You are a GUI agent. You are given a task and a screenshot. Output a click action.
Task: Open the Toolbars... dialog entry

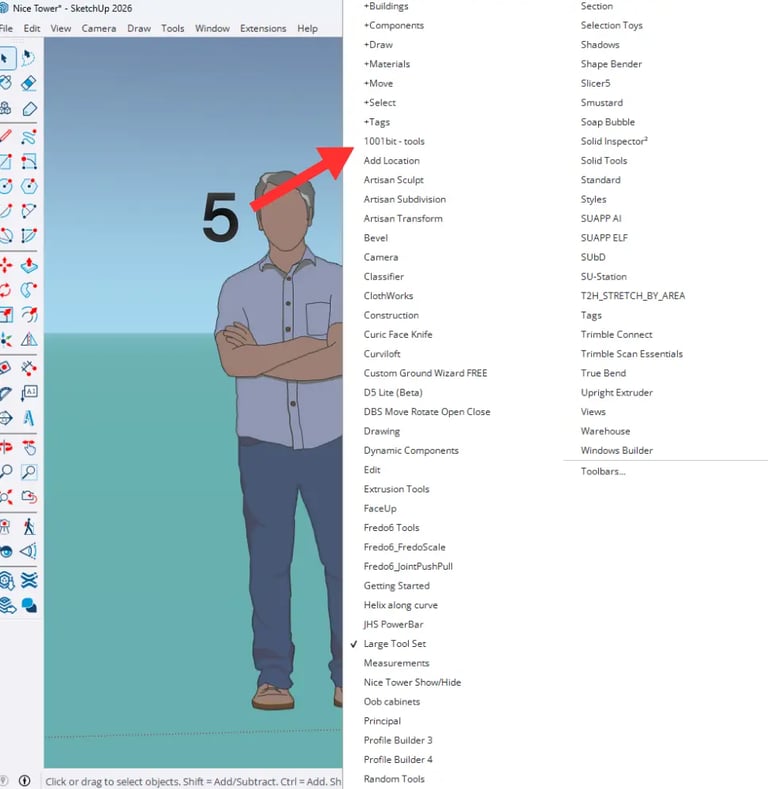[602, 471]
